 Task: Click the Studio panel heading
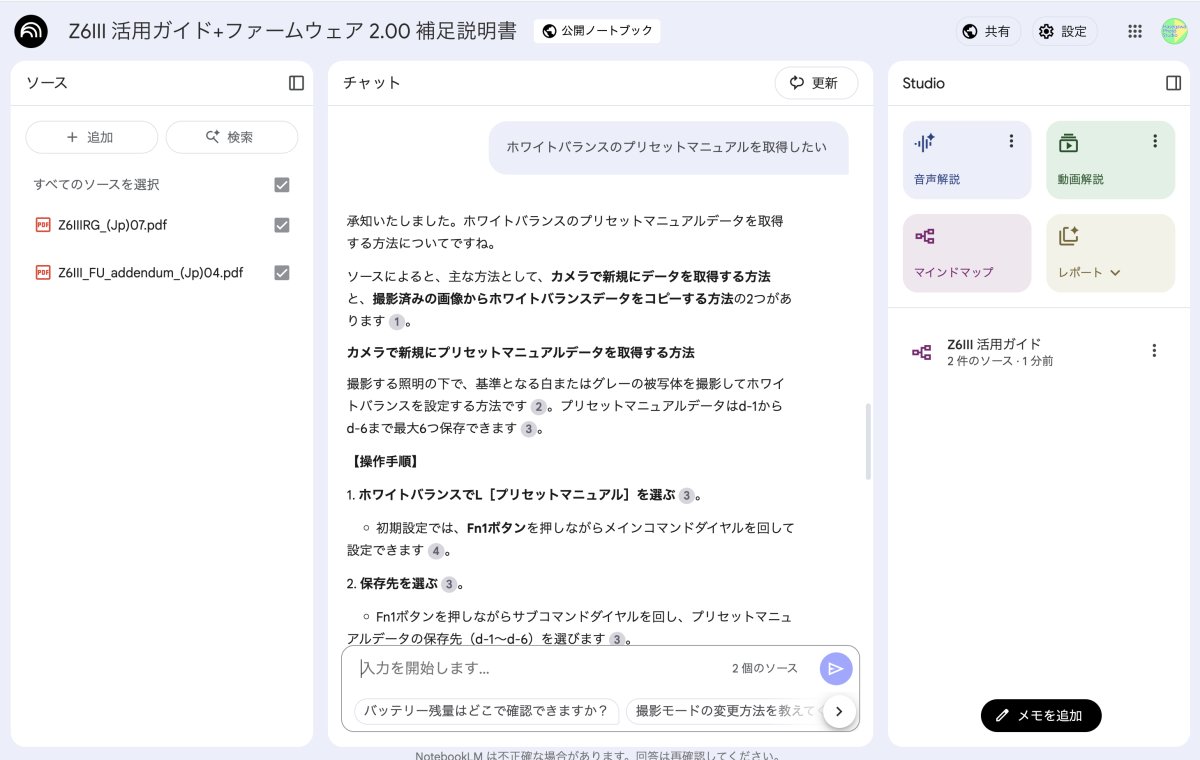click(x=923, y=83)
